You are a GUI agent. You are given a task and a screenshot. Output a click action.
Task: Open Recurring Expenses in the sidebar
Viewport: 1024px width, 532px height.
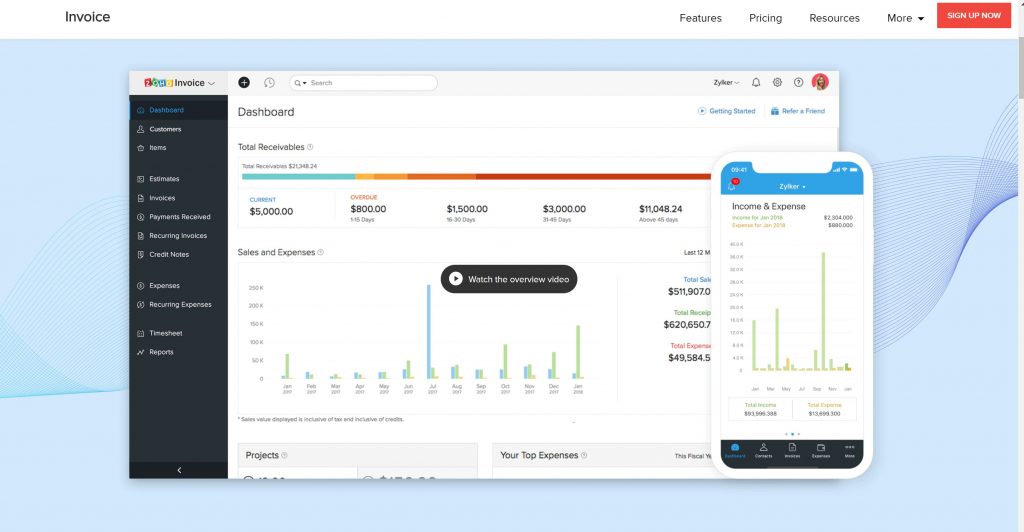click(x=178, y=304)
